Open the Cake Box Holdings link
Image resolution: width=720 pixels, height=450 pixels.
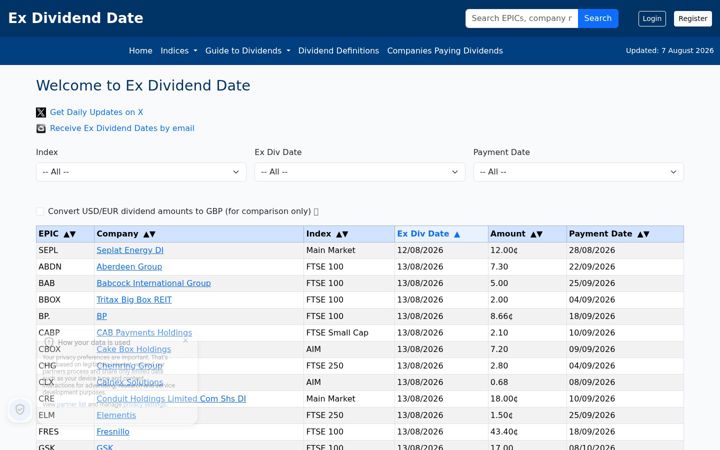[x=134, y=349]
